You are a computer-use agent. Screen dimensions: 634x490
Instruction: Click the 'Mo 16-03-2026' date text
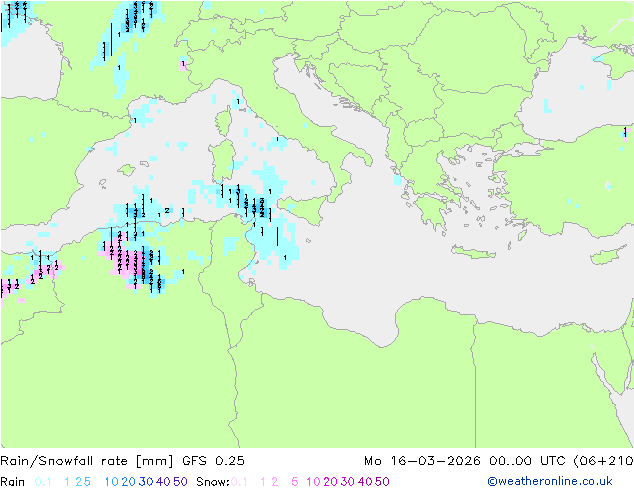(x=422, y=461)
